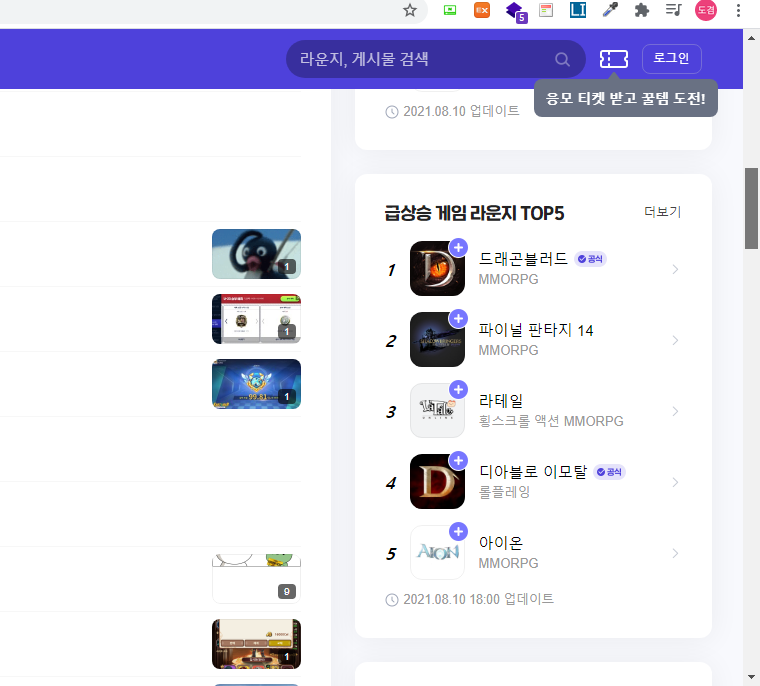Click the 로그인 button
Screen dimensions: 760x686
point(671,59)
